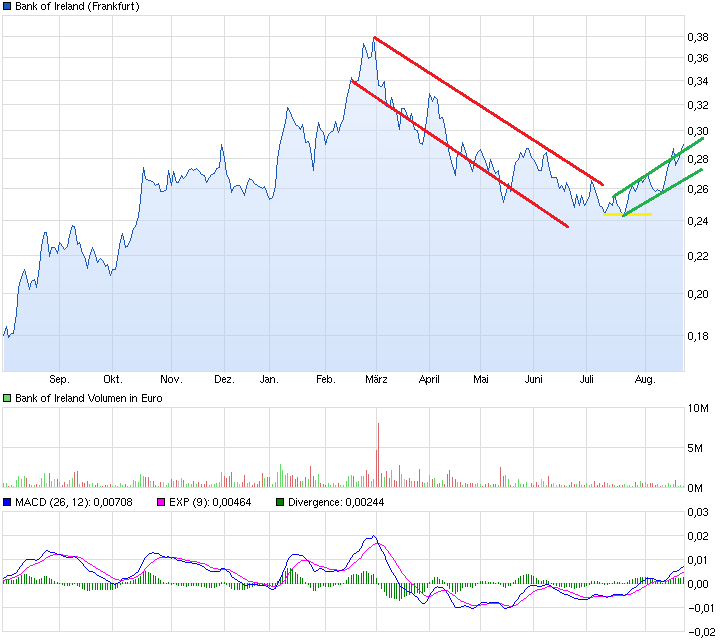Click the 'Juli' month axis label
Image resolution: width=726 pixels, height=640 pixels.
click(587, 380)
